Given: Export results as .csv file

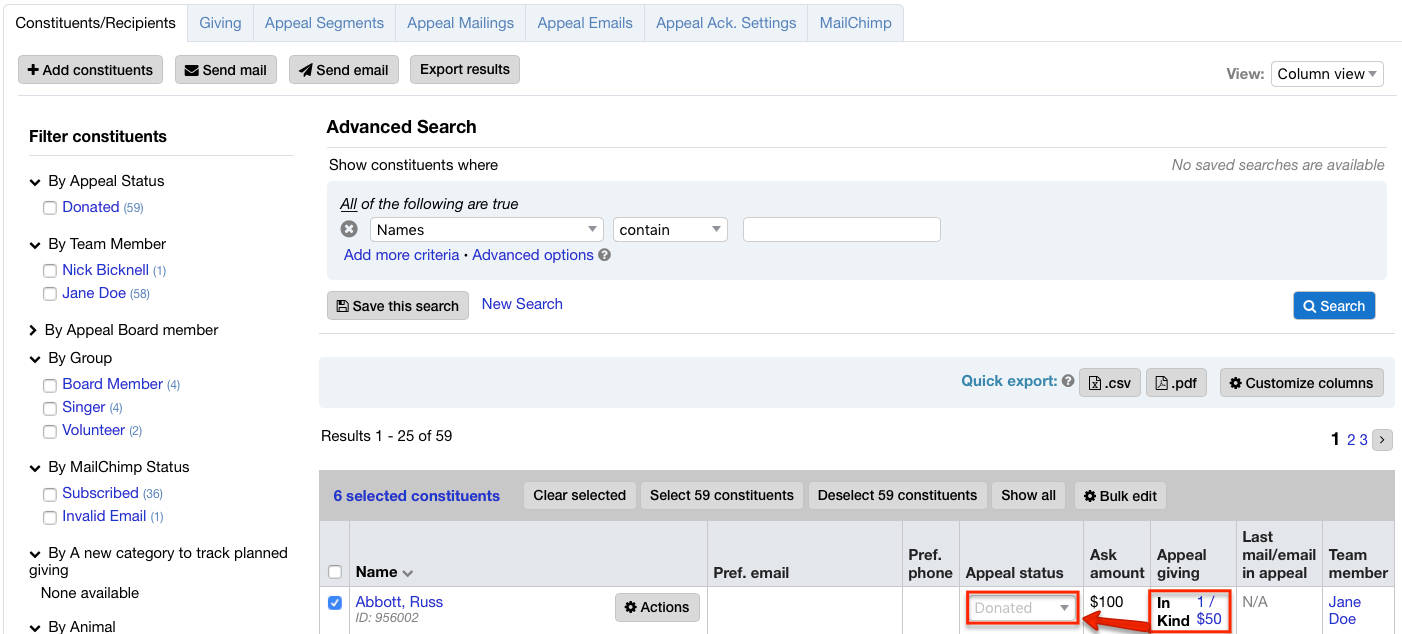Looking at the screenshot, I should (1109, 383).
